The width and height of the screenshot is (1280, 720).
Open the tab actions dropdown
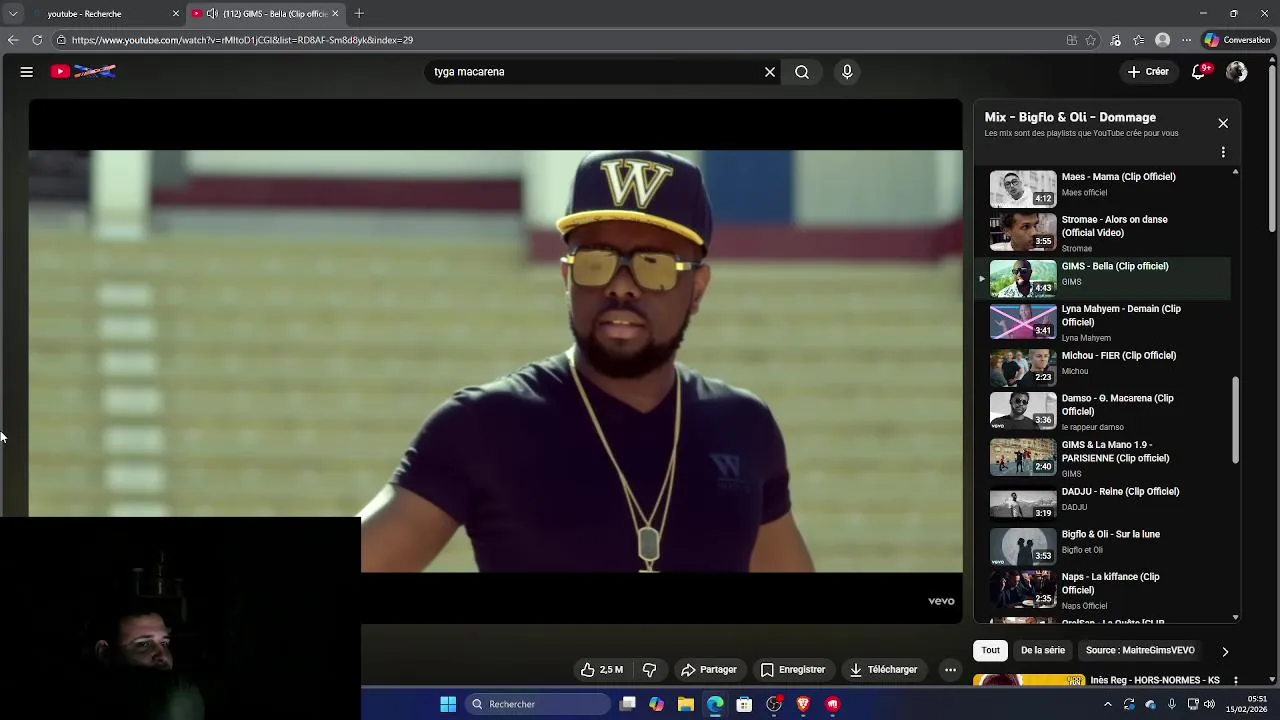[13, 14]
